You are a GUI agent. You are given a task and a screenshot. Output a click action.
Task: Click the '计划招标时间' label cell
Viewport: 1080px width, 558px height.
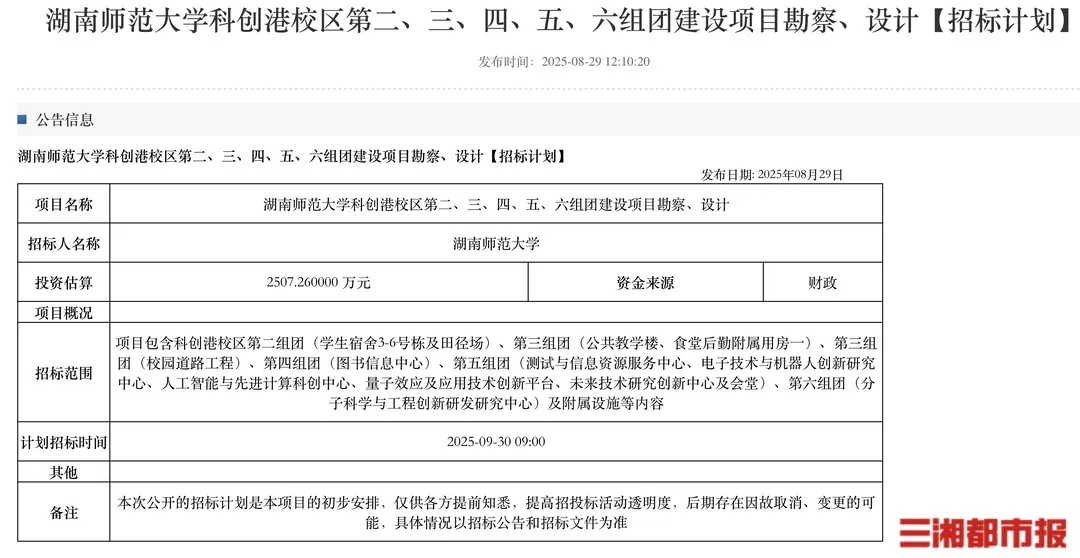[x=63, y=442]
